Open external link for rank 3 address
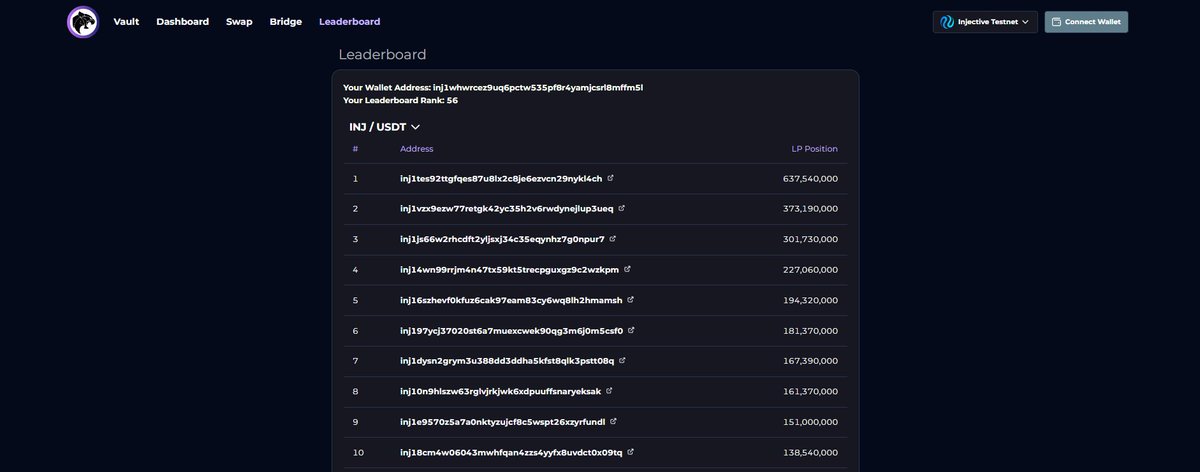Image resolution: width=1200 pixels, height=472 pixels. (x=613, y=239)
